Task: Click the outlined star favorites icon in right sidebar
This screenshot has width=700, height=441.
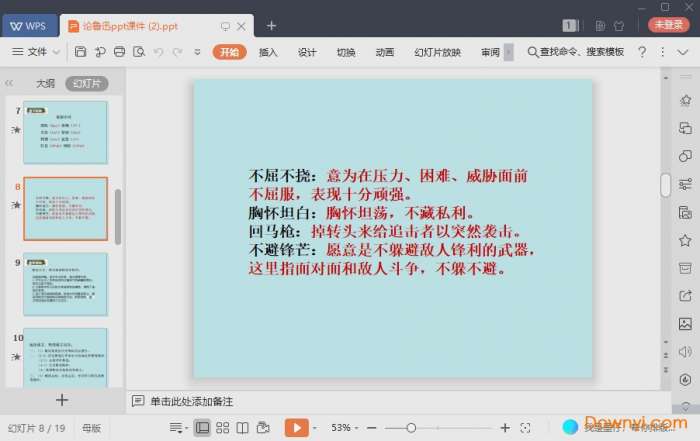Action: click(685, 240)
